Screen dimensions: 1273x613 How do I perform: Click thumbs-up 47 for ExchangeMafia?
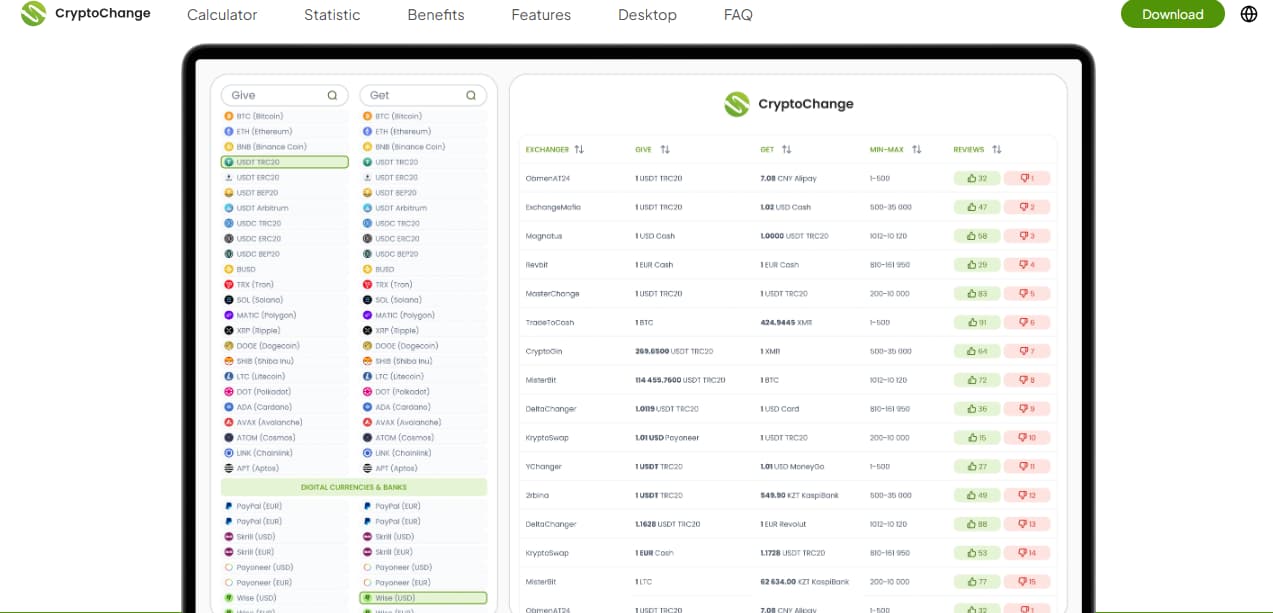point(977,207)
